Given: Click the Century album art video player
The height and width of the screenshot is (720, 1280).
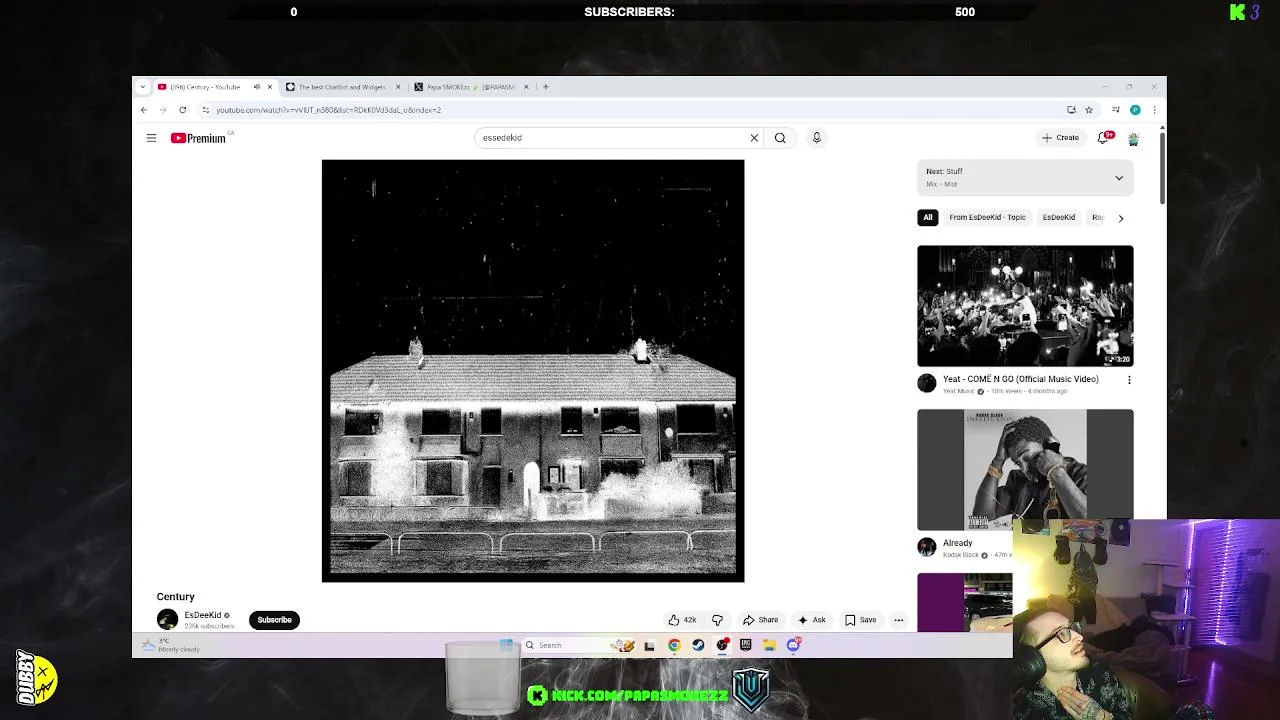Looking at the screenshot, I should point(533,370).
